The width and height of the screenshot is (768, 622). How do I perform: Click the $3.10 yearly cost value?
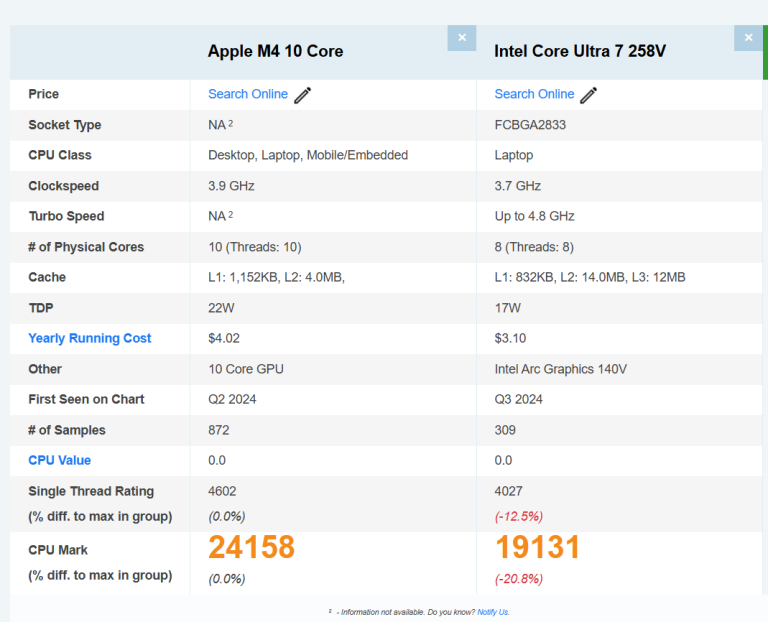coord(510,338)
